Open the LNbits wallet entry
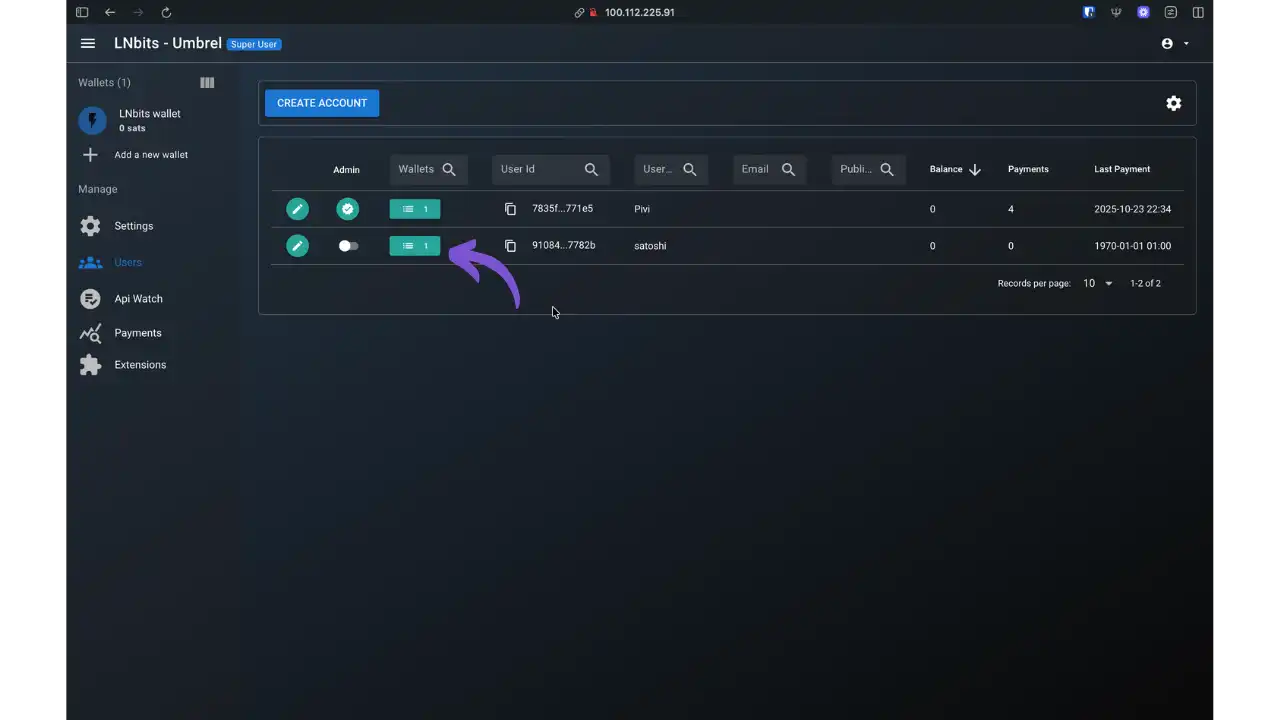 click(149, 120)
